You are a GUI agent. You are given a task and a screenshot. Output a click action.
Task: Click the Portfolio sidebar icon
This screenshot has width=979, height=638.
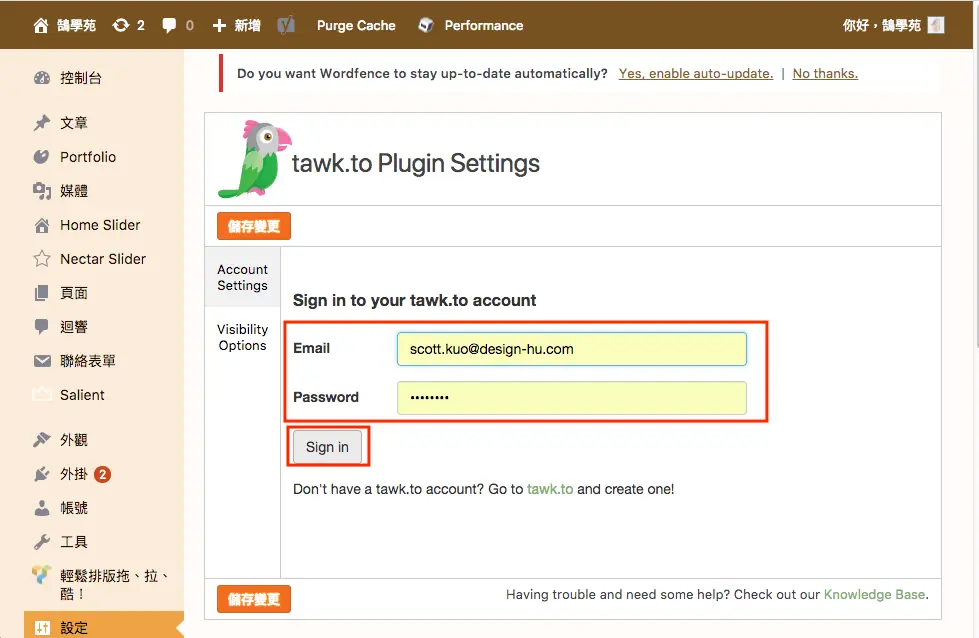tap(41, 157)
